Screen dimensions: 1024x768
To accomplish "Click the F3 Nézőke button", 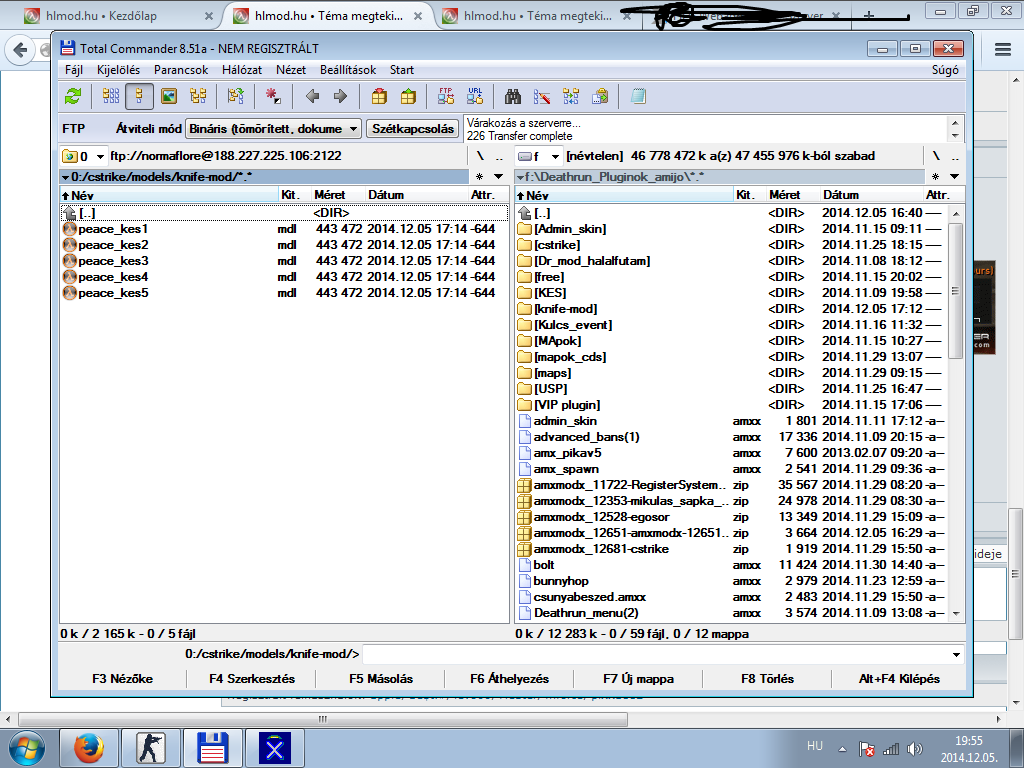I will [122, 679].
